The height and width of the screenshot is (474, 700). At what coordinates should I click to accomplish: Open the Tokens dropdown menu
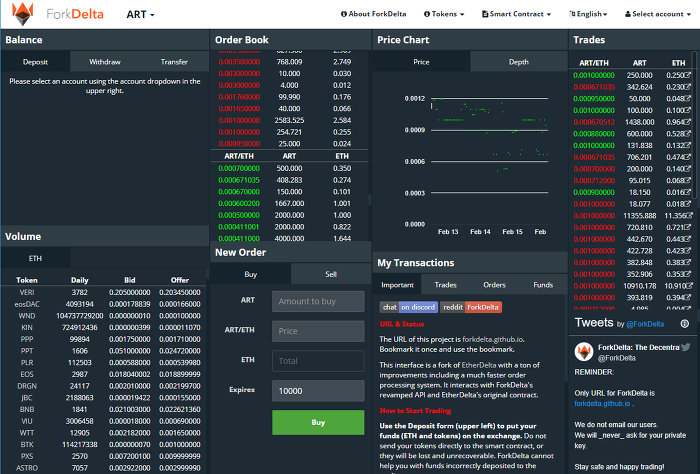click(444, 14)
